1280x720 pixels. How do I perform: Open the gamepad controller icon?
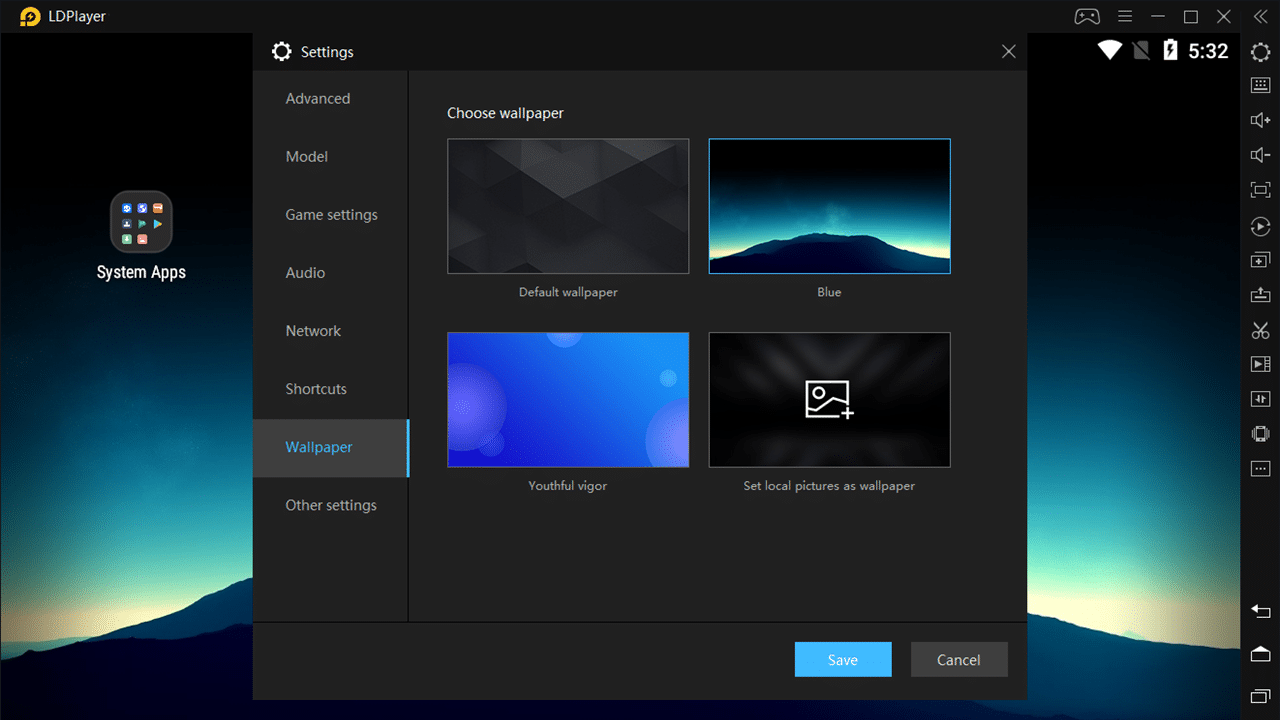1087,16
